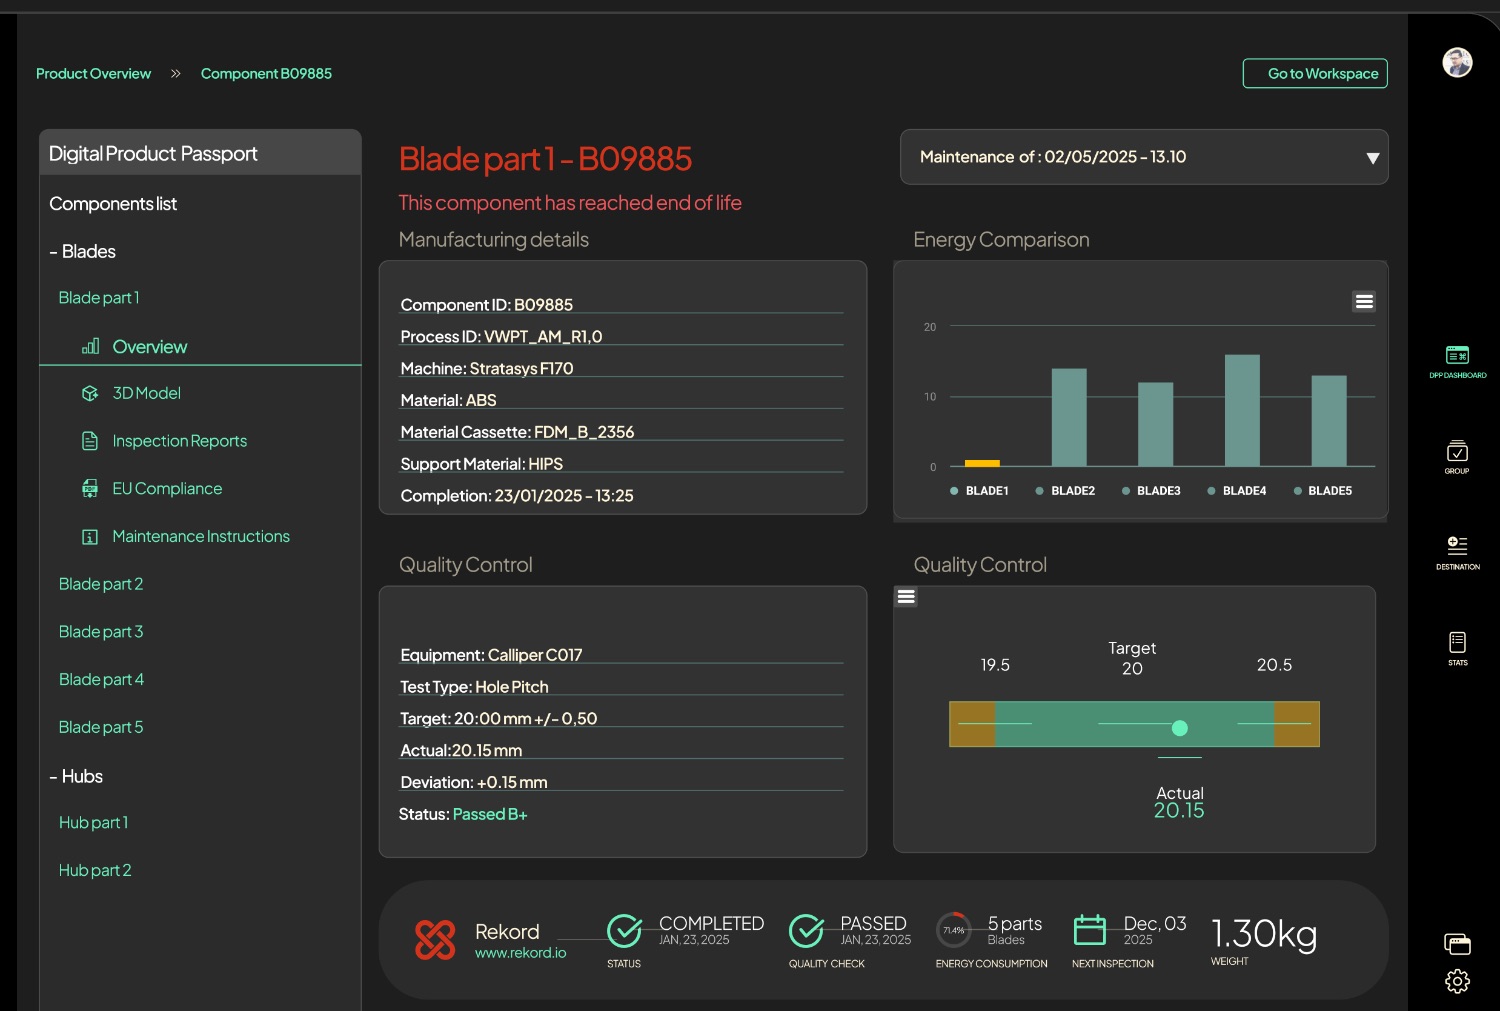Toggle BLADE3 series in chart legend
The image size is (1500, 1011).
click(x=1151, y=491)
